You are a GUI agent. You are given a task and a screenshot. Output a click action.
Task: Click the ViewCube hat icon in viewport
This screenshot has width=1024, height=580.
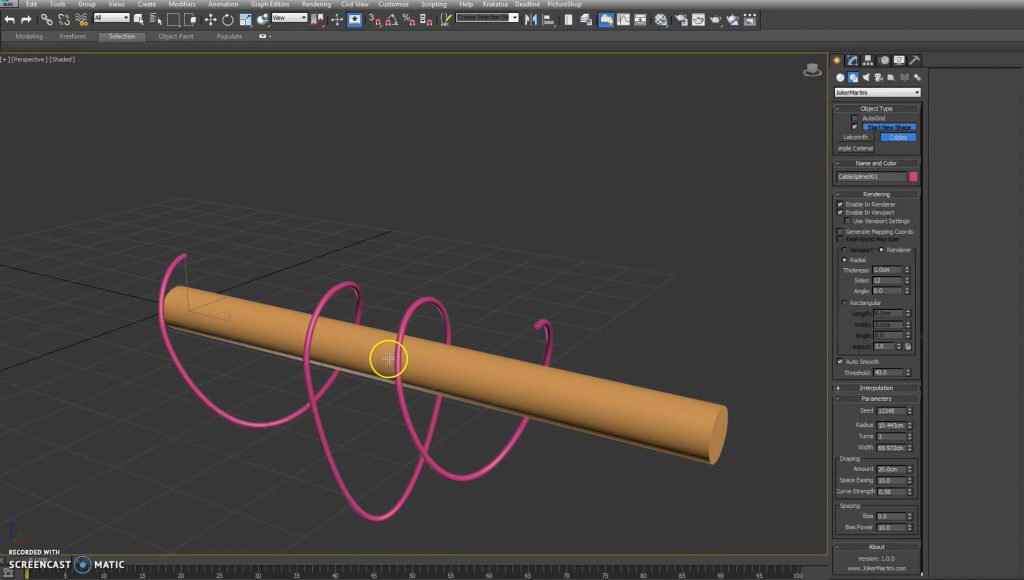[x=812, y=70]
